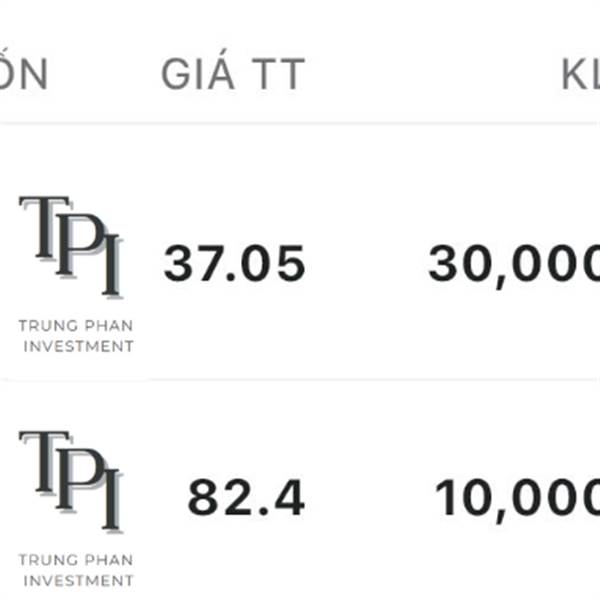The width and height of the screenshot is (600, 600).
Task: Click the TRUNG PHAN text under the first logo
Action: click(x=76, y=326)
